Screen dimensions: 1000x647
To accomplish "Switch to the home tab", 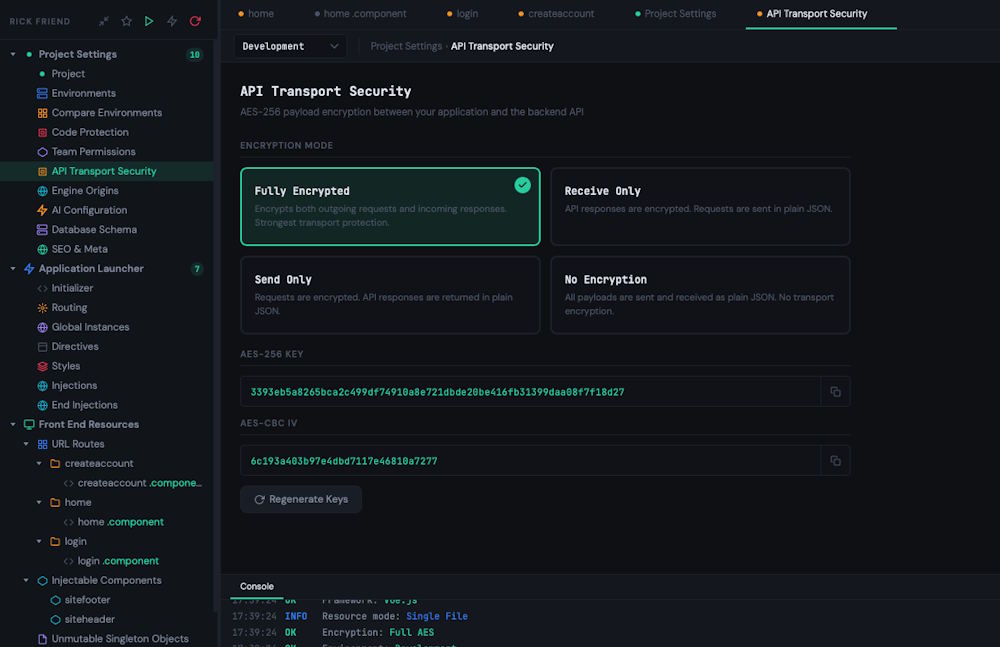I will click(256, 13).
